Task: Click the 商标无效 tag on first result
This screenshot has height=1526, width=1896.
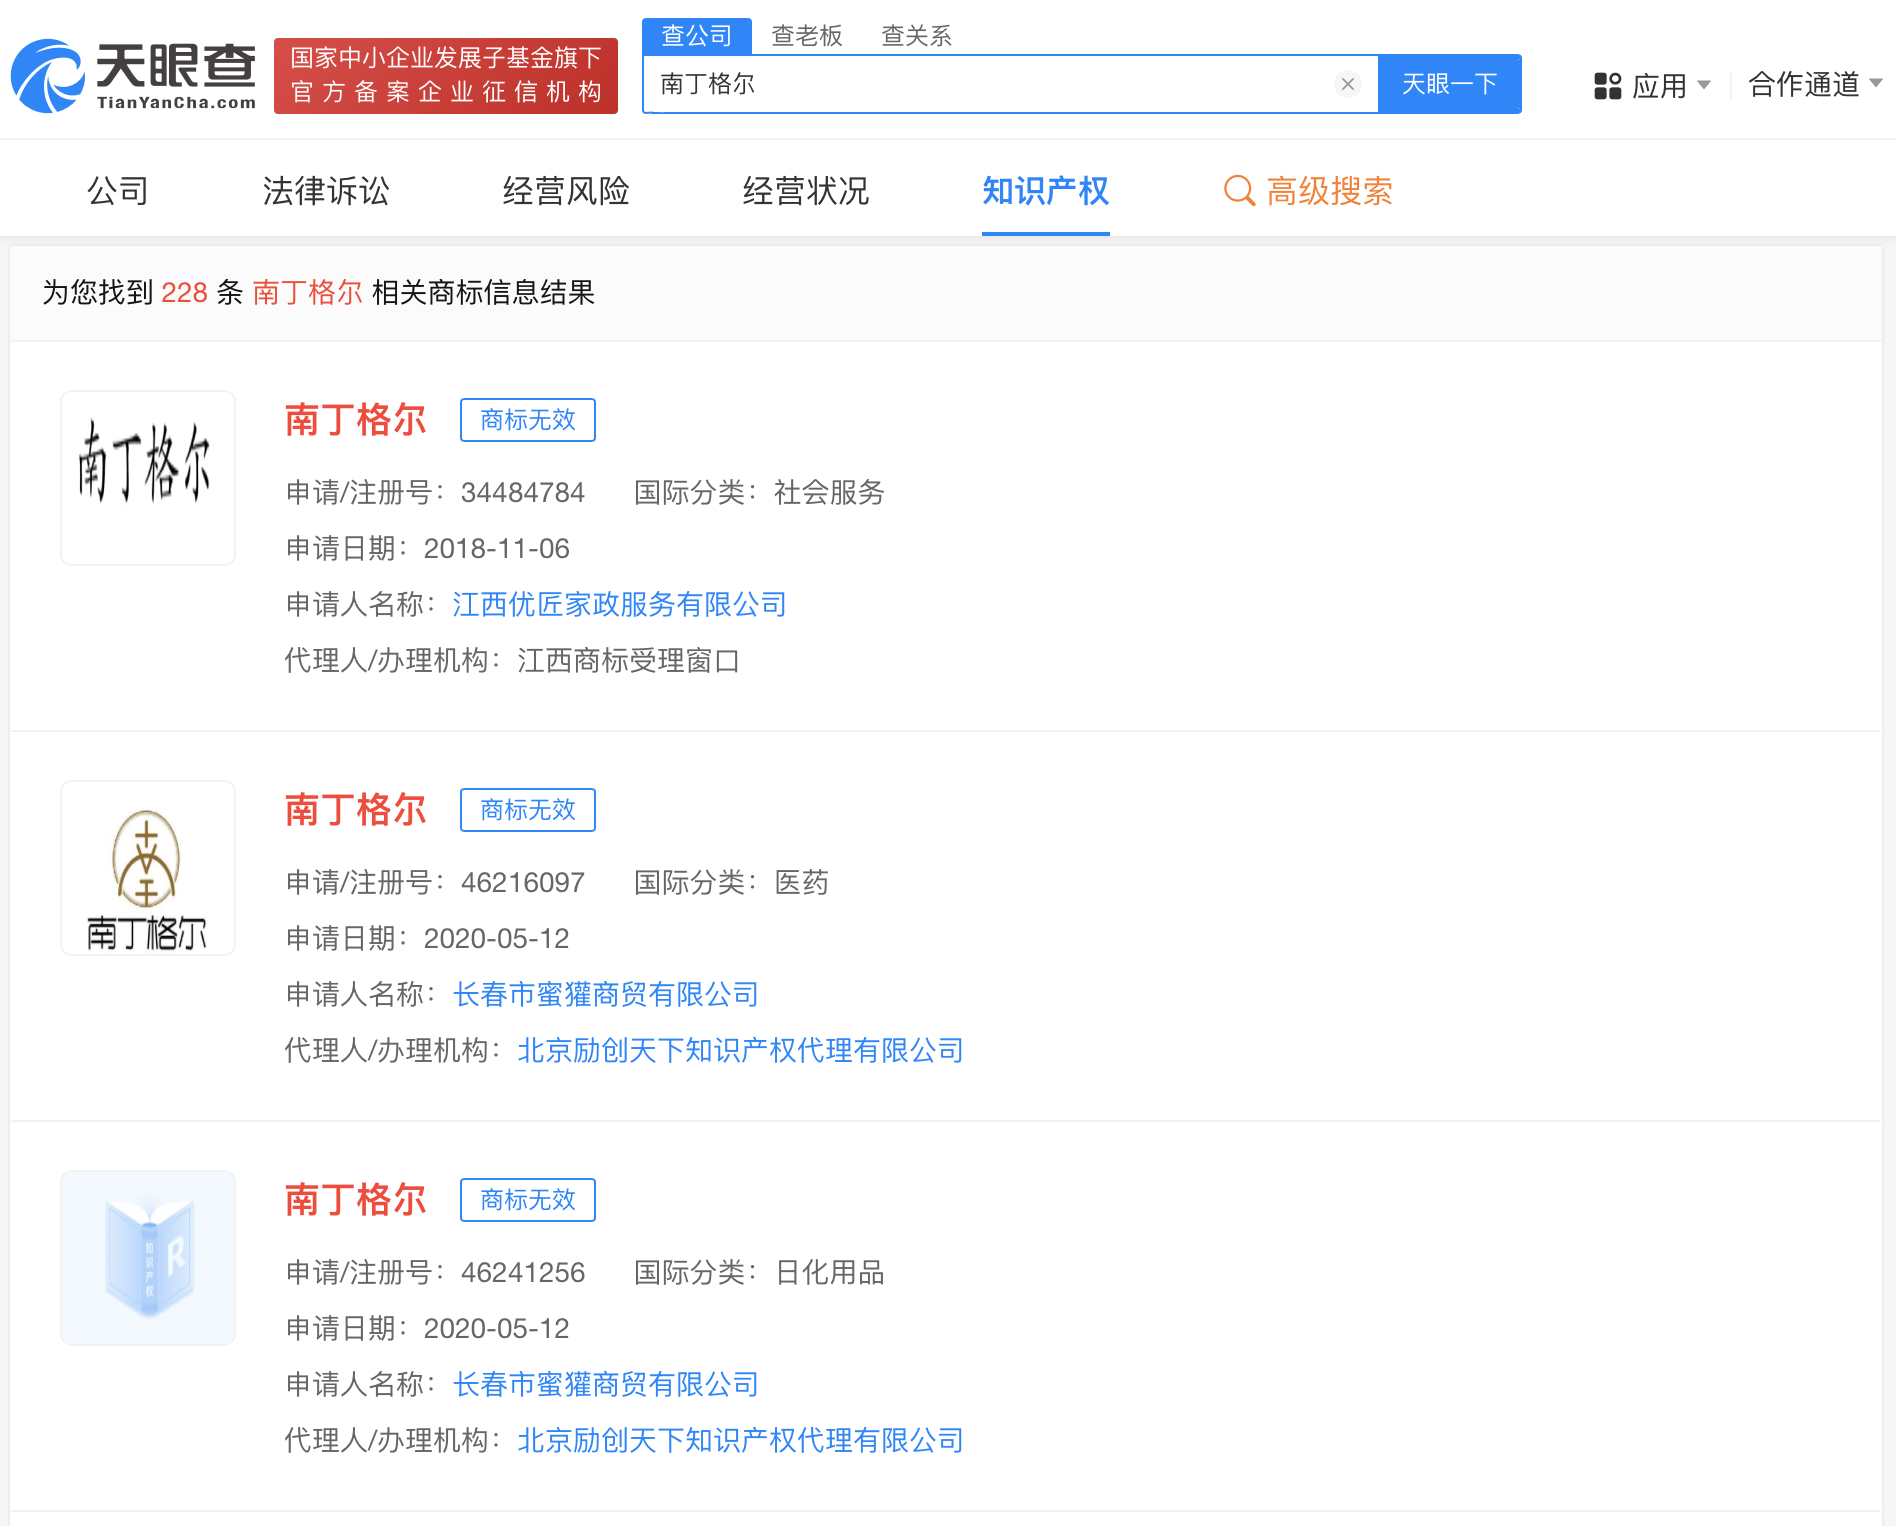Action: 527,420
